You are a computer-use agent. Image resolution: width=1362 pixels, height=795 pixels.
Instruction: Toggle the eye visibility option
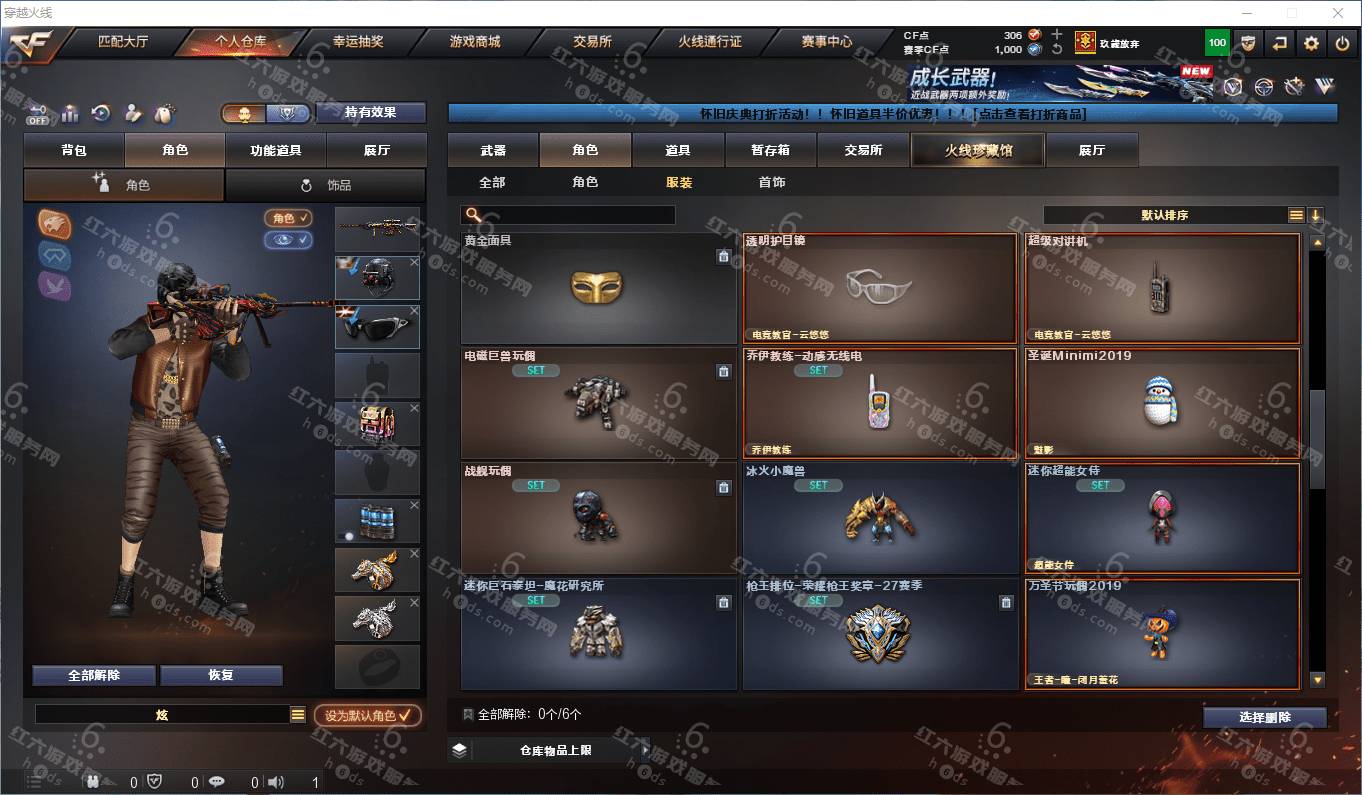288,240
